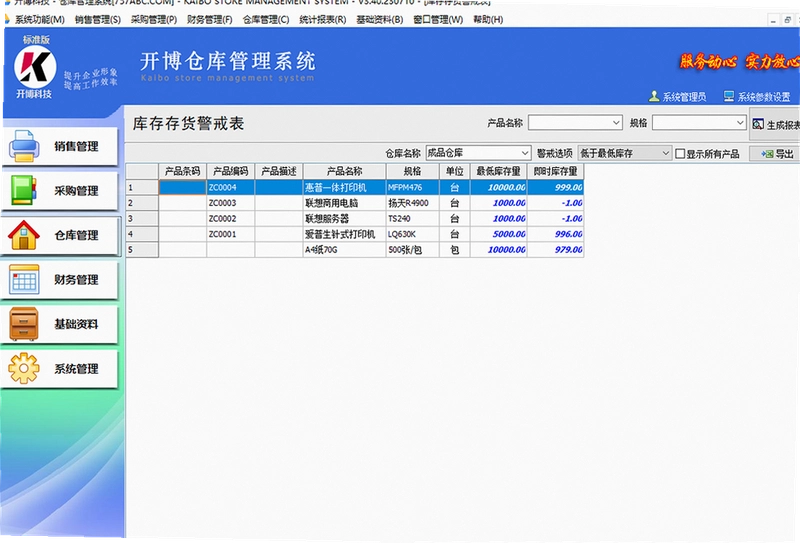The height and width of the screenshot is (543, 800).
Task: Select the 联想商用电脑 table row
Action: 355,203
